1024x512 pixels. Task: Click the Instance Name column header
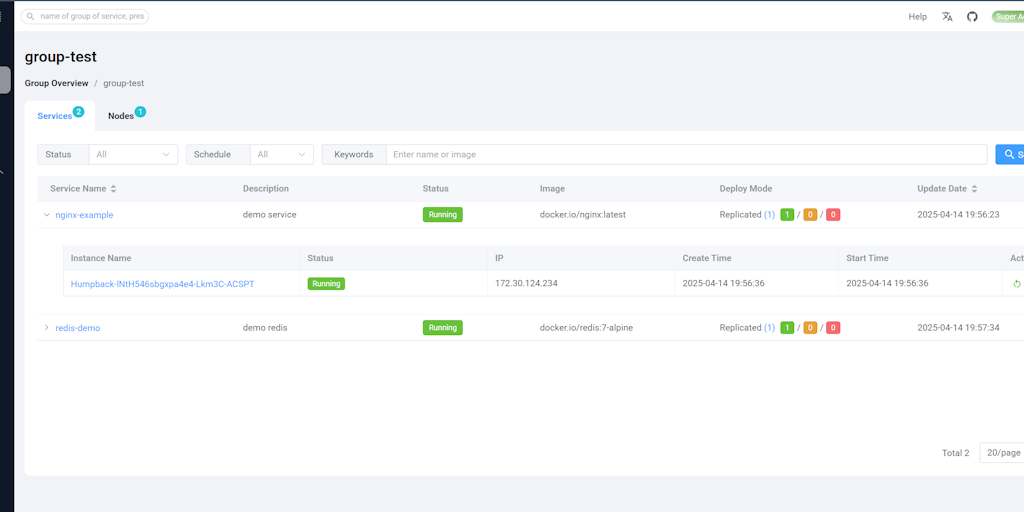[x=101, y=259]
